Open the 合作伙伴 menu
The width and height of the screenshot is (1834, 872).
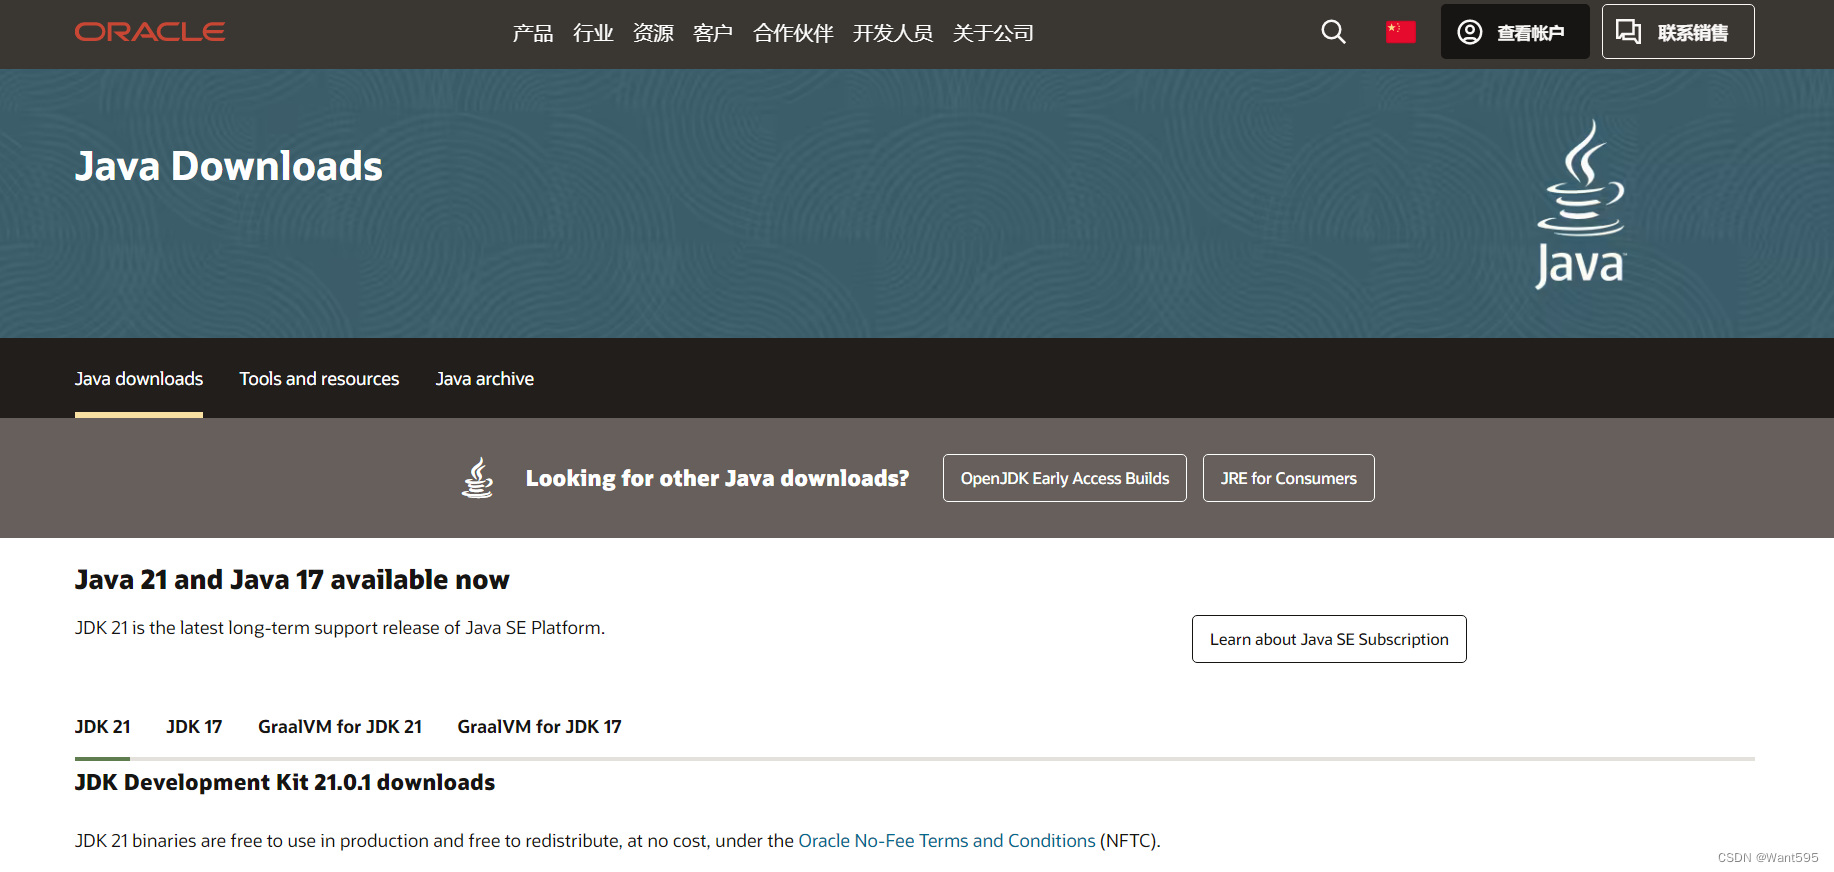[x=793, y=33]
